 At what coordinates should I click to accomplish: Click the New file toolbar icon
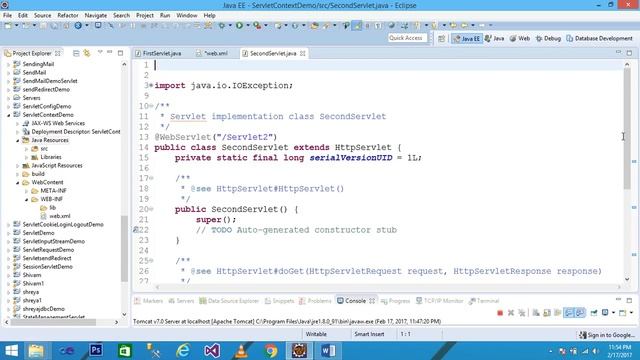point(8,25)
